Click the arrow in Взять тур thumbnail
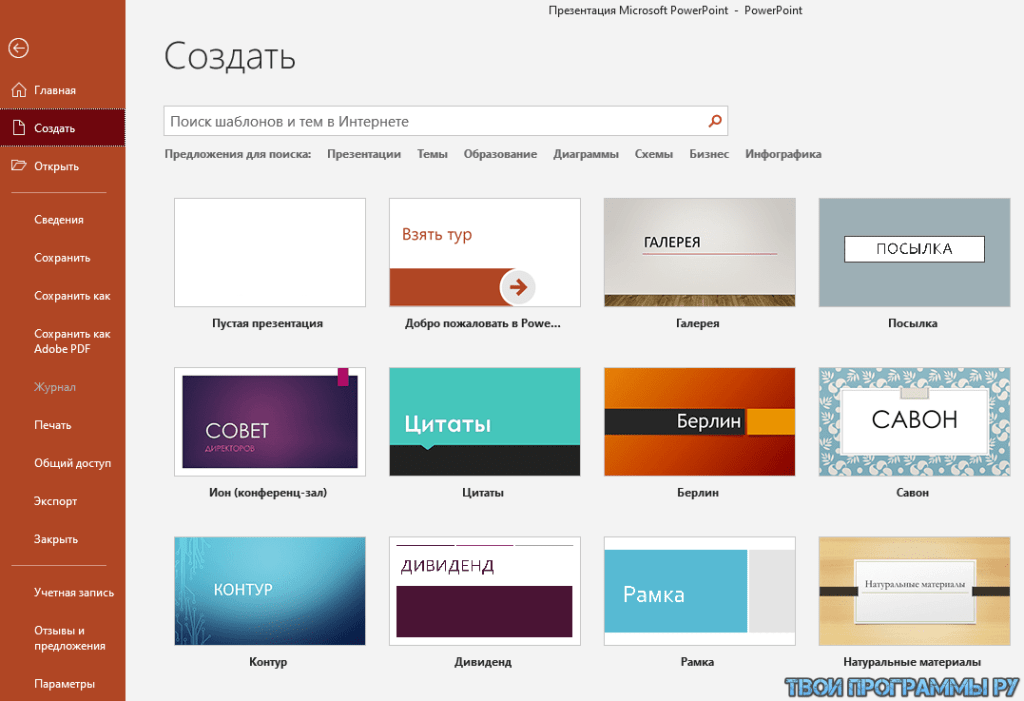Viewport: 1024px width, 701px height. pos(517,287)
